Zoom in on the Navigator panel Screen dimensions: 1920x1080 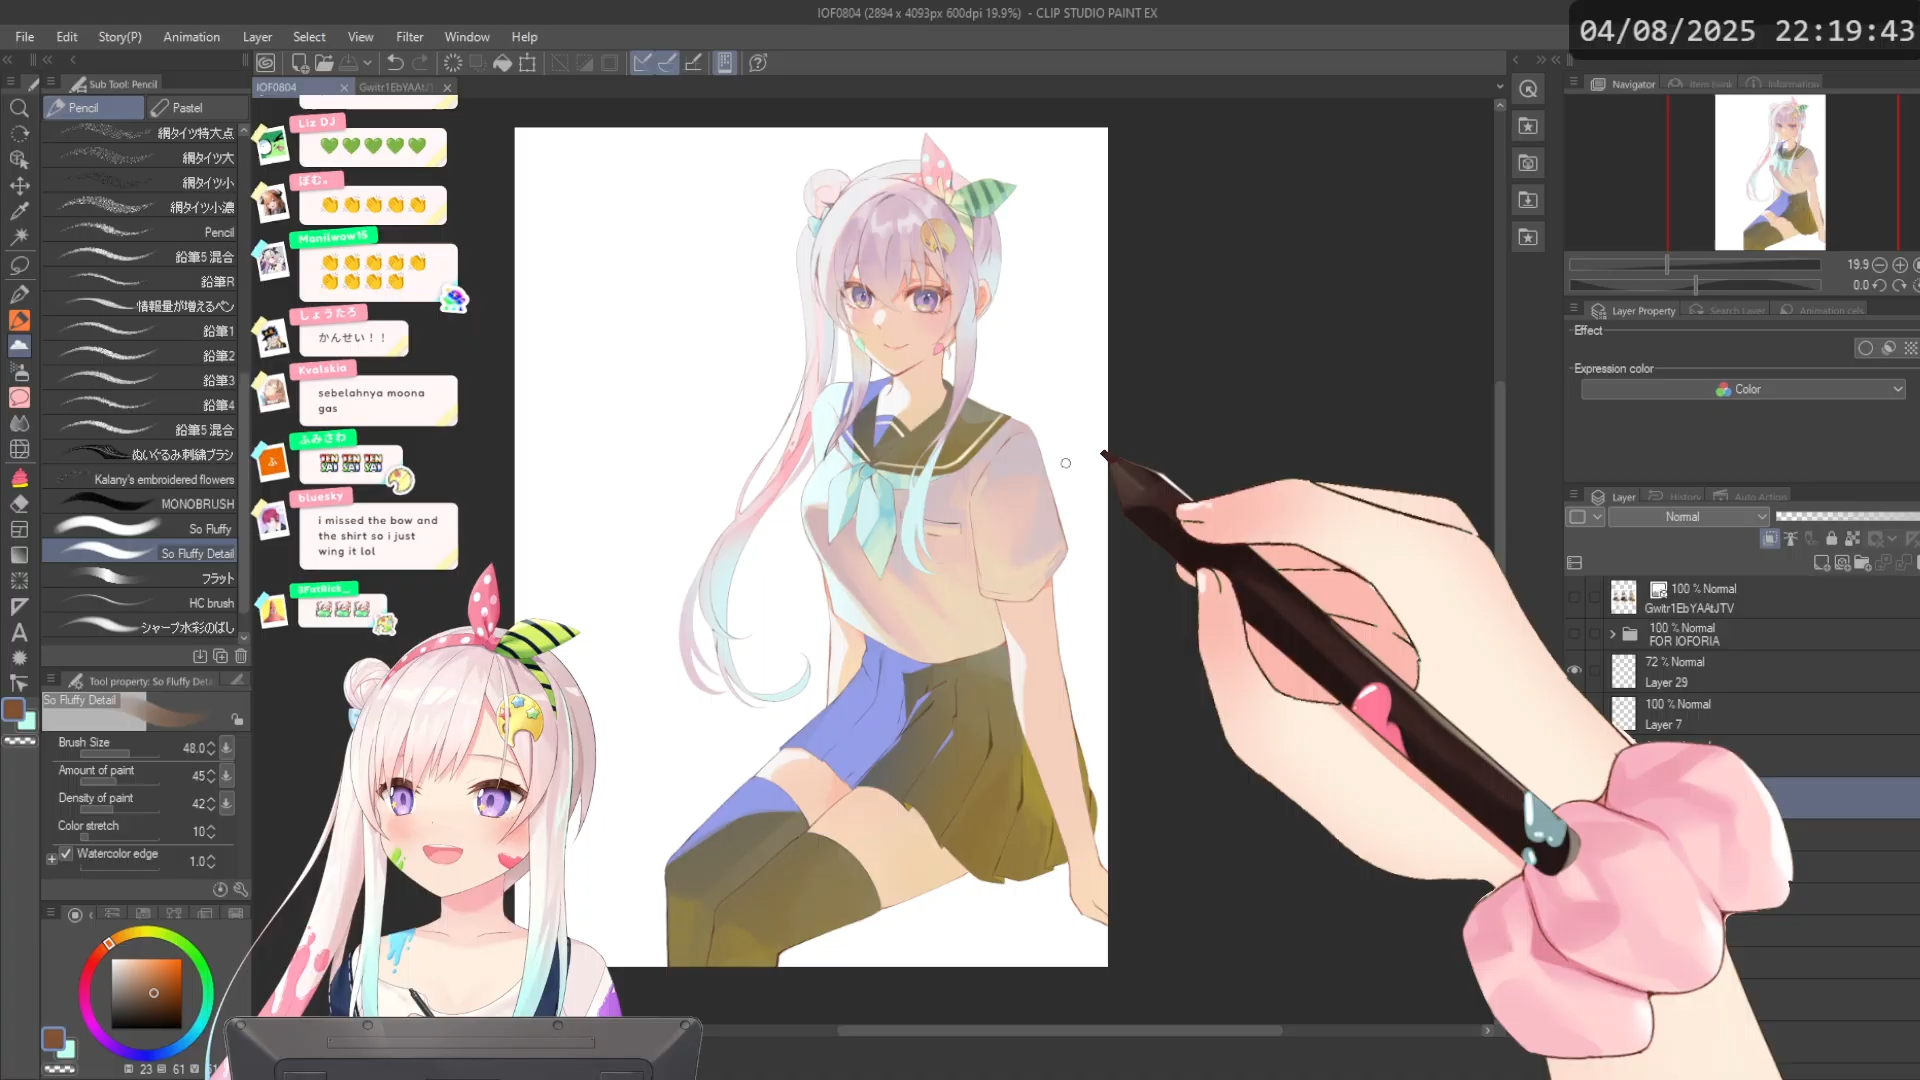point(1900,265)
